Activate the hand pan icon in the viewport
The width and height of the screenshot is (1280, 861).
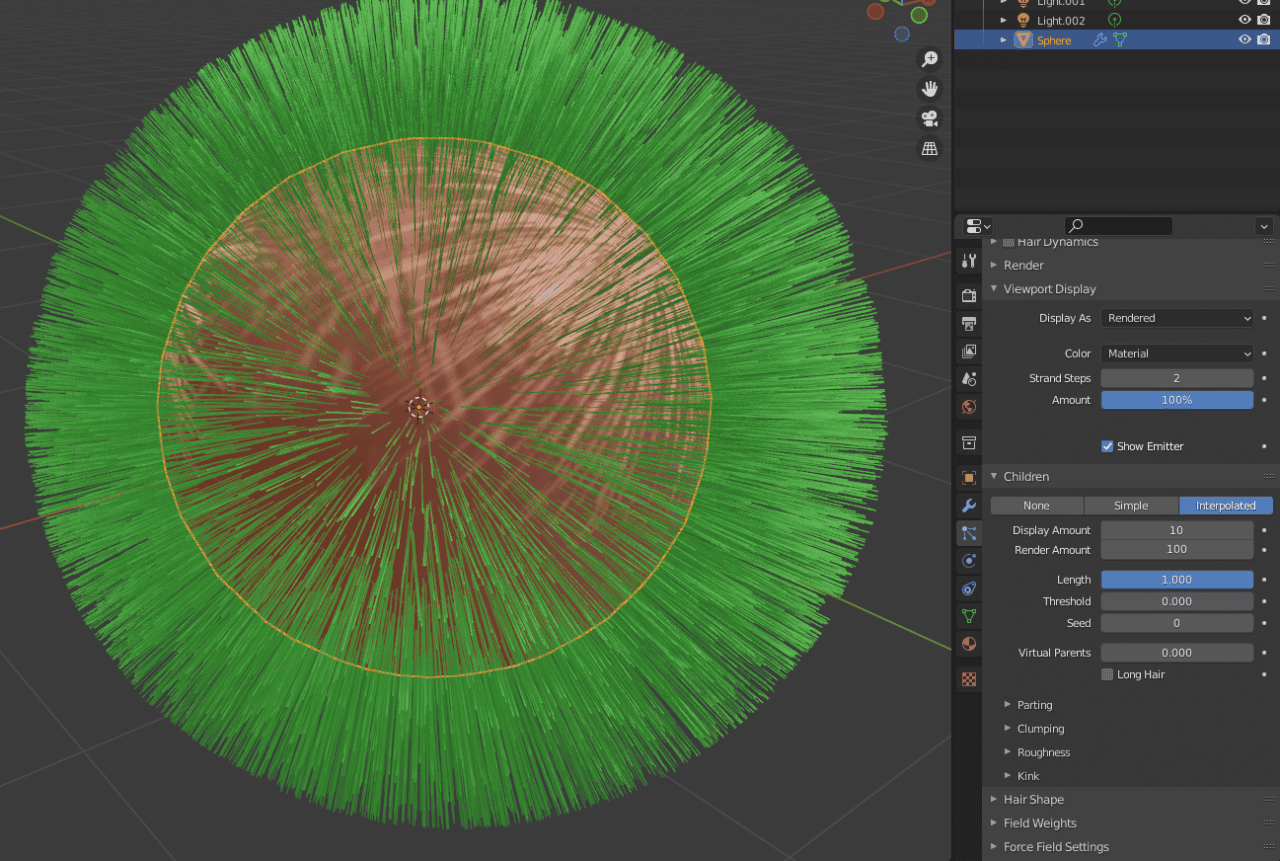[929, 88]
